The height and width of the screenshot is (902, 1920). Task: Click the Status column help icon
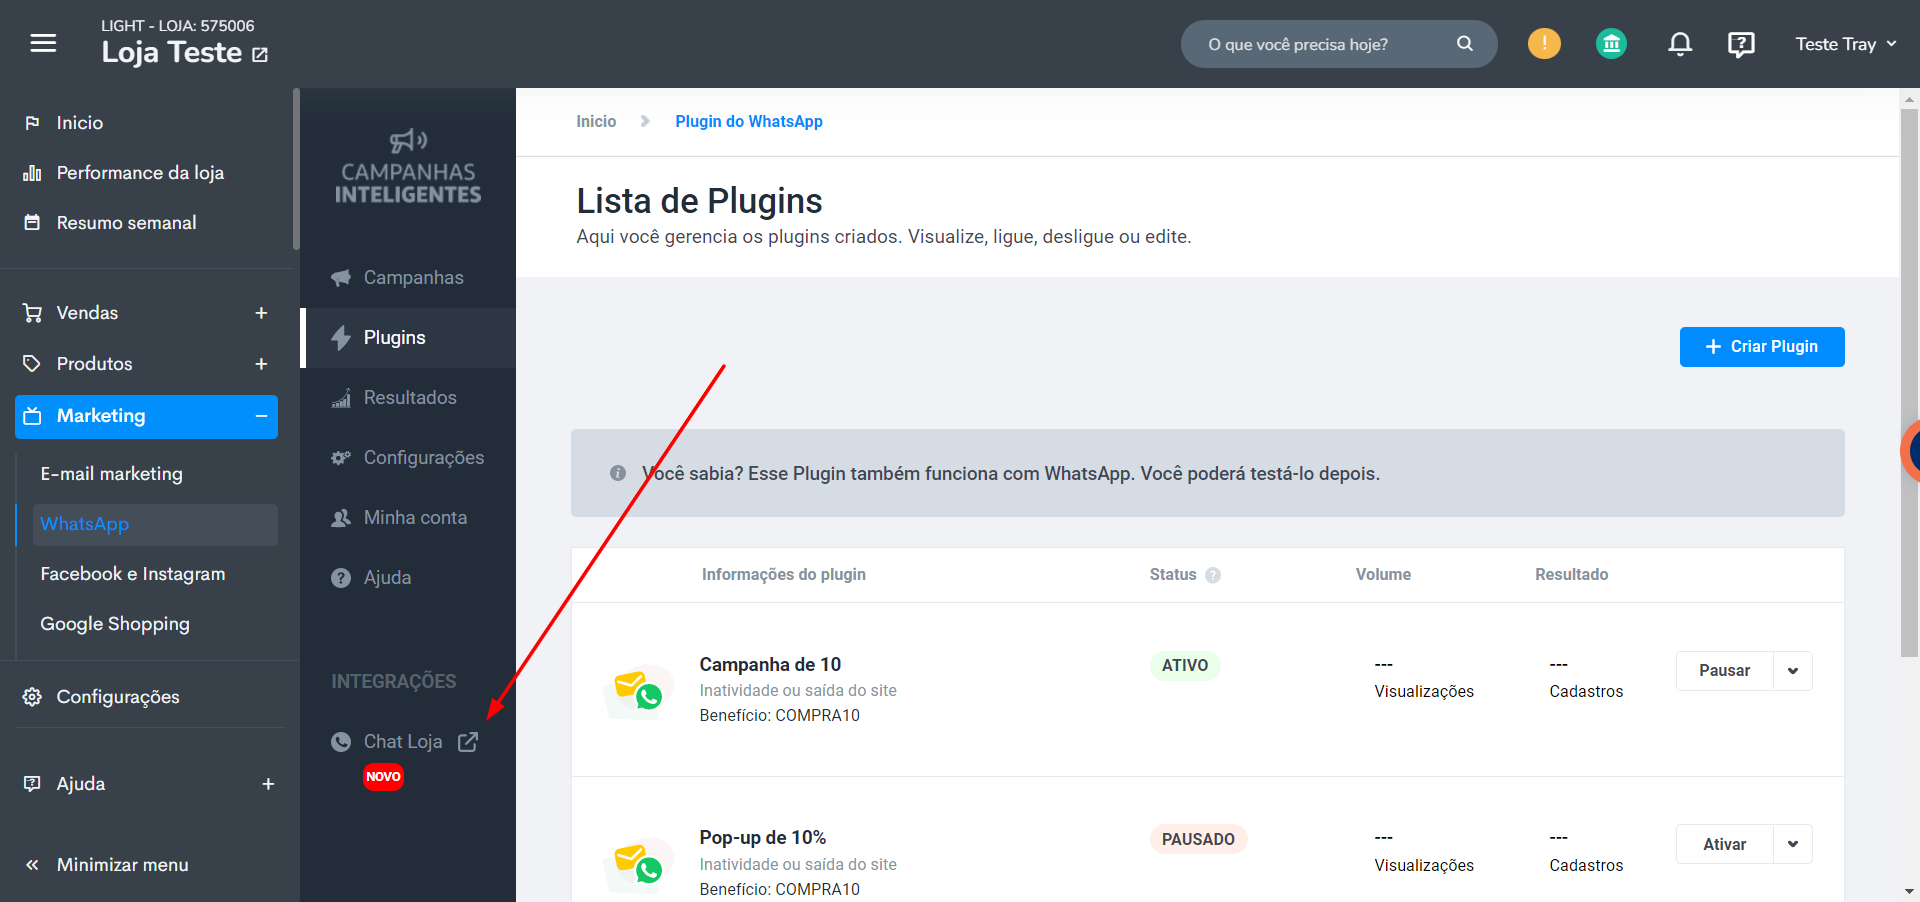pyautogui.click(x=1213, y=575)
